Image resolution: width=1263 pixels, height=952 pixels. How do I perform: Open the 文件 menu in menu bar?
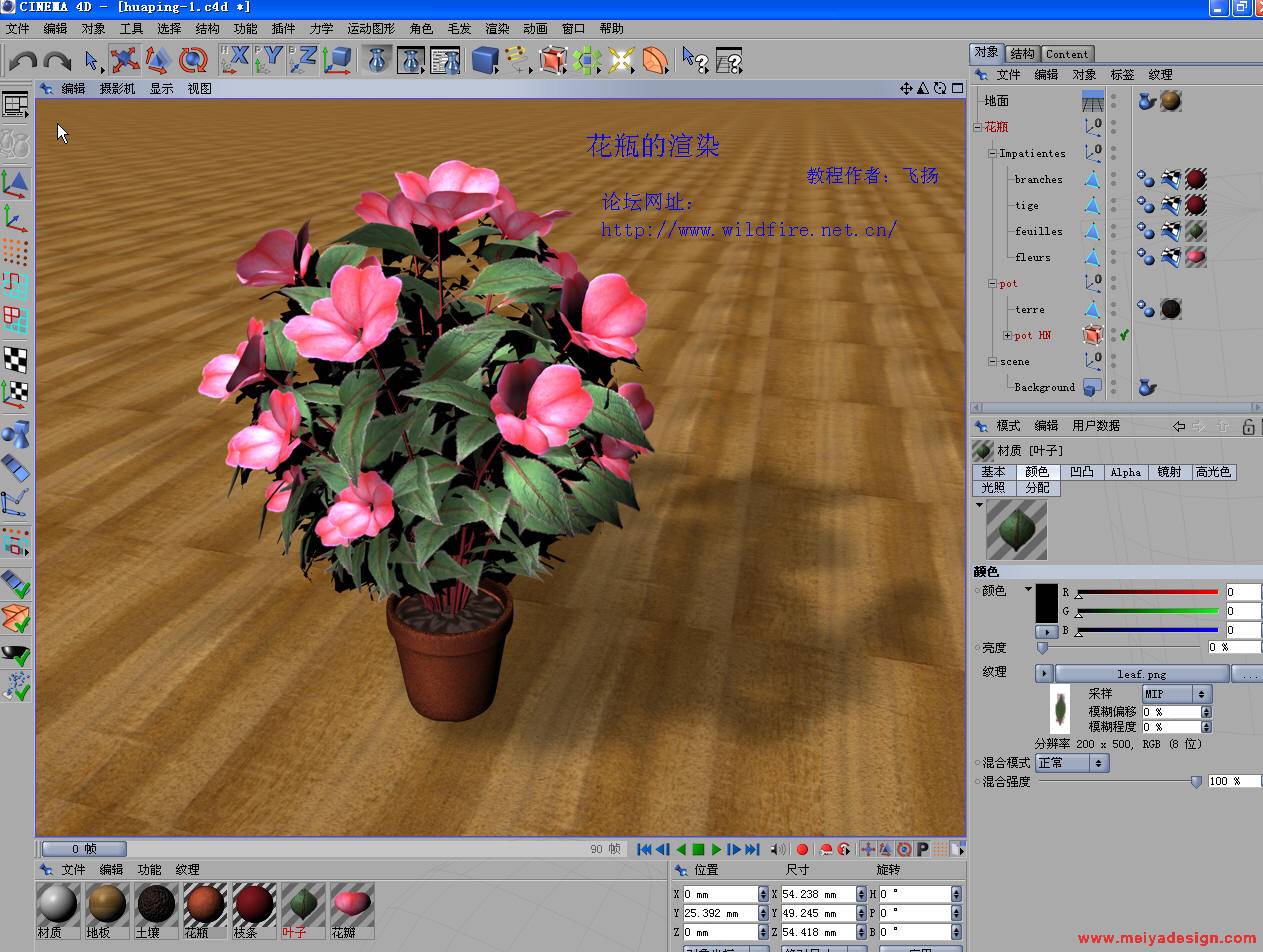pos(18,29)
